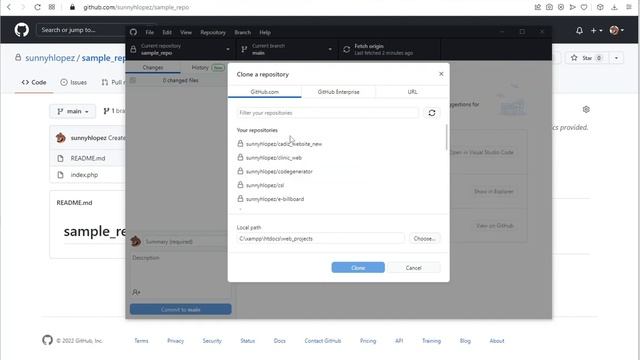Open the Contact GitHub footer link
640x360 pixels.
[322, 340]
